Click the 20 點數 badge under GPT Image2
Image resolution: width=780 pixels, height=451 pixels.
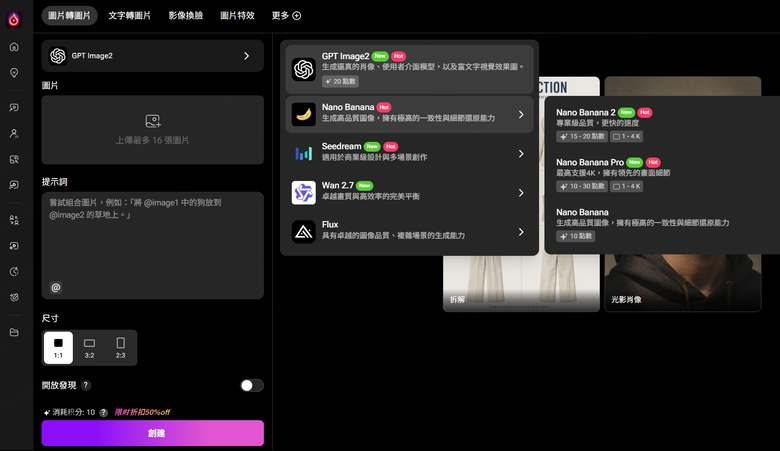340,81
